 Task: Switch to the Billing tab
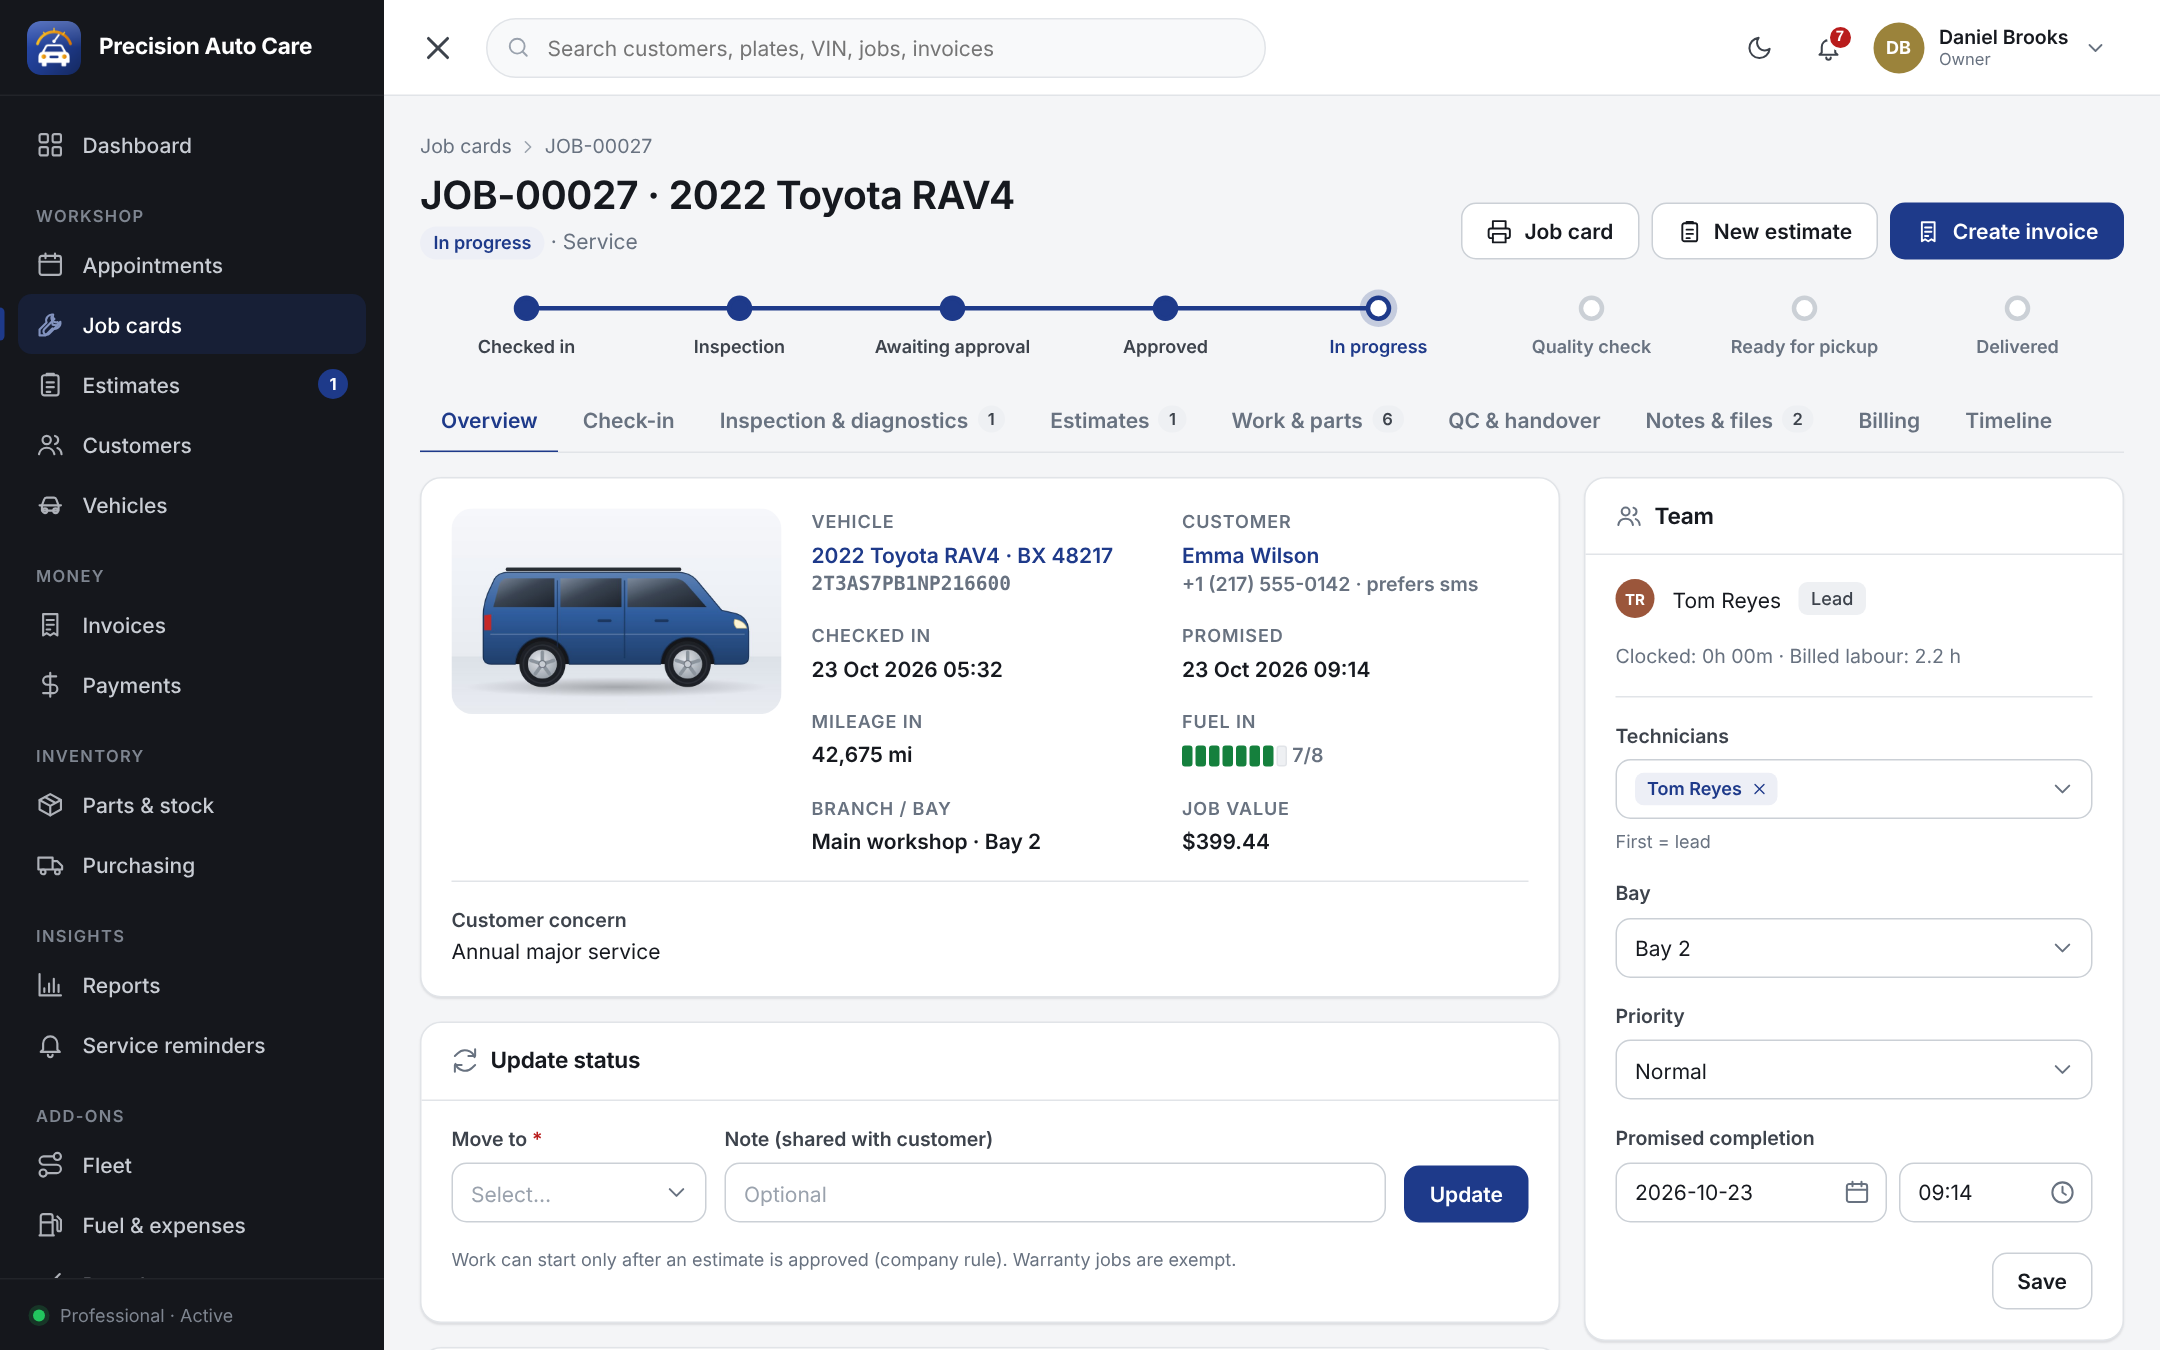tap(1888, 421)
